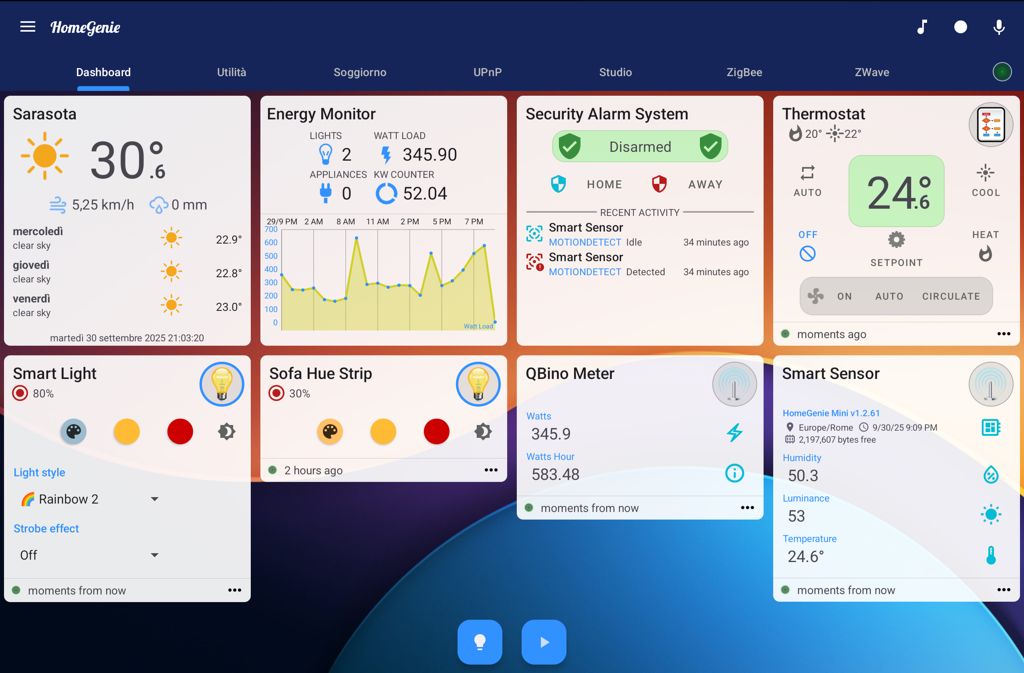Switch to the ZigBee tab
The width and height of the screenshot is (1024, 673).
point(744,72)
